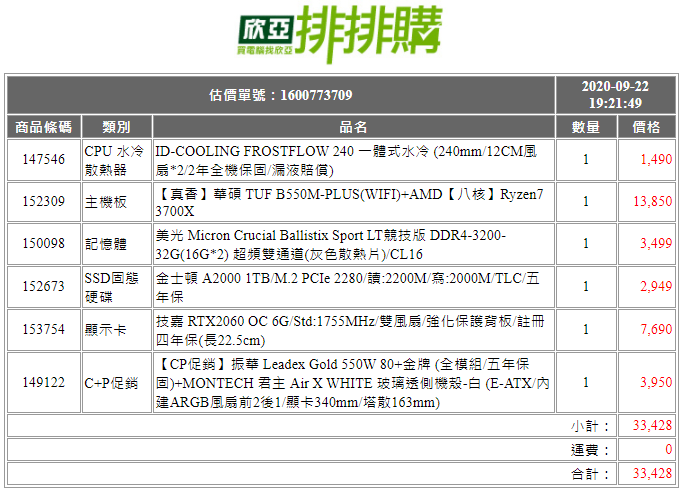Click quantity cell in the 149122 row
The image size is (683, 489).
point(586,382)
